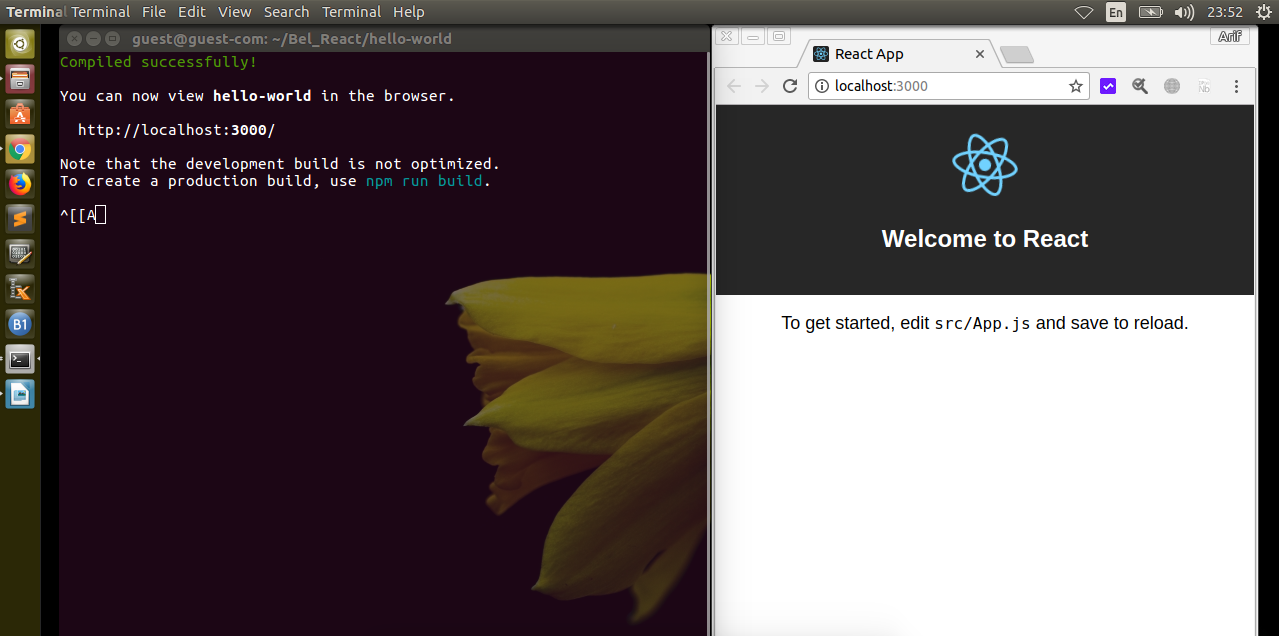Open Sublime Text from the dock
Image resolution: width=1279 pixels, height=636 pixels.
coord(20,219)
